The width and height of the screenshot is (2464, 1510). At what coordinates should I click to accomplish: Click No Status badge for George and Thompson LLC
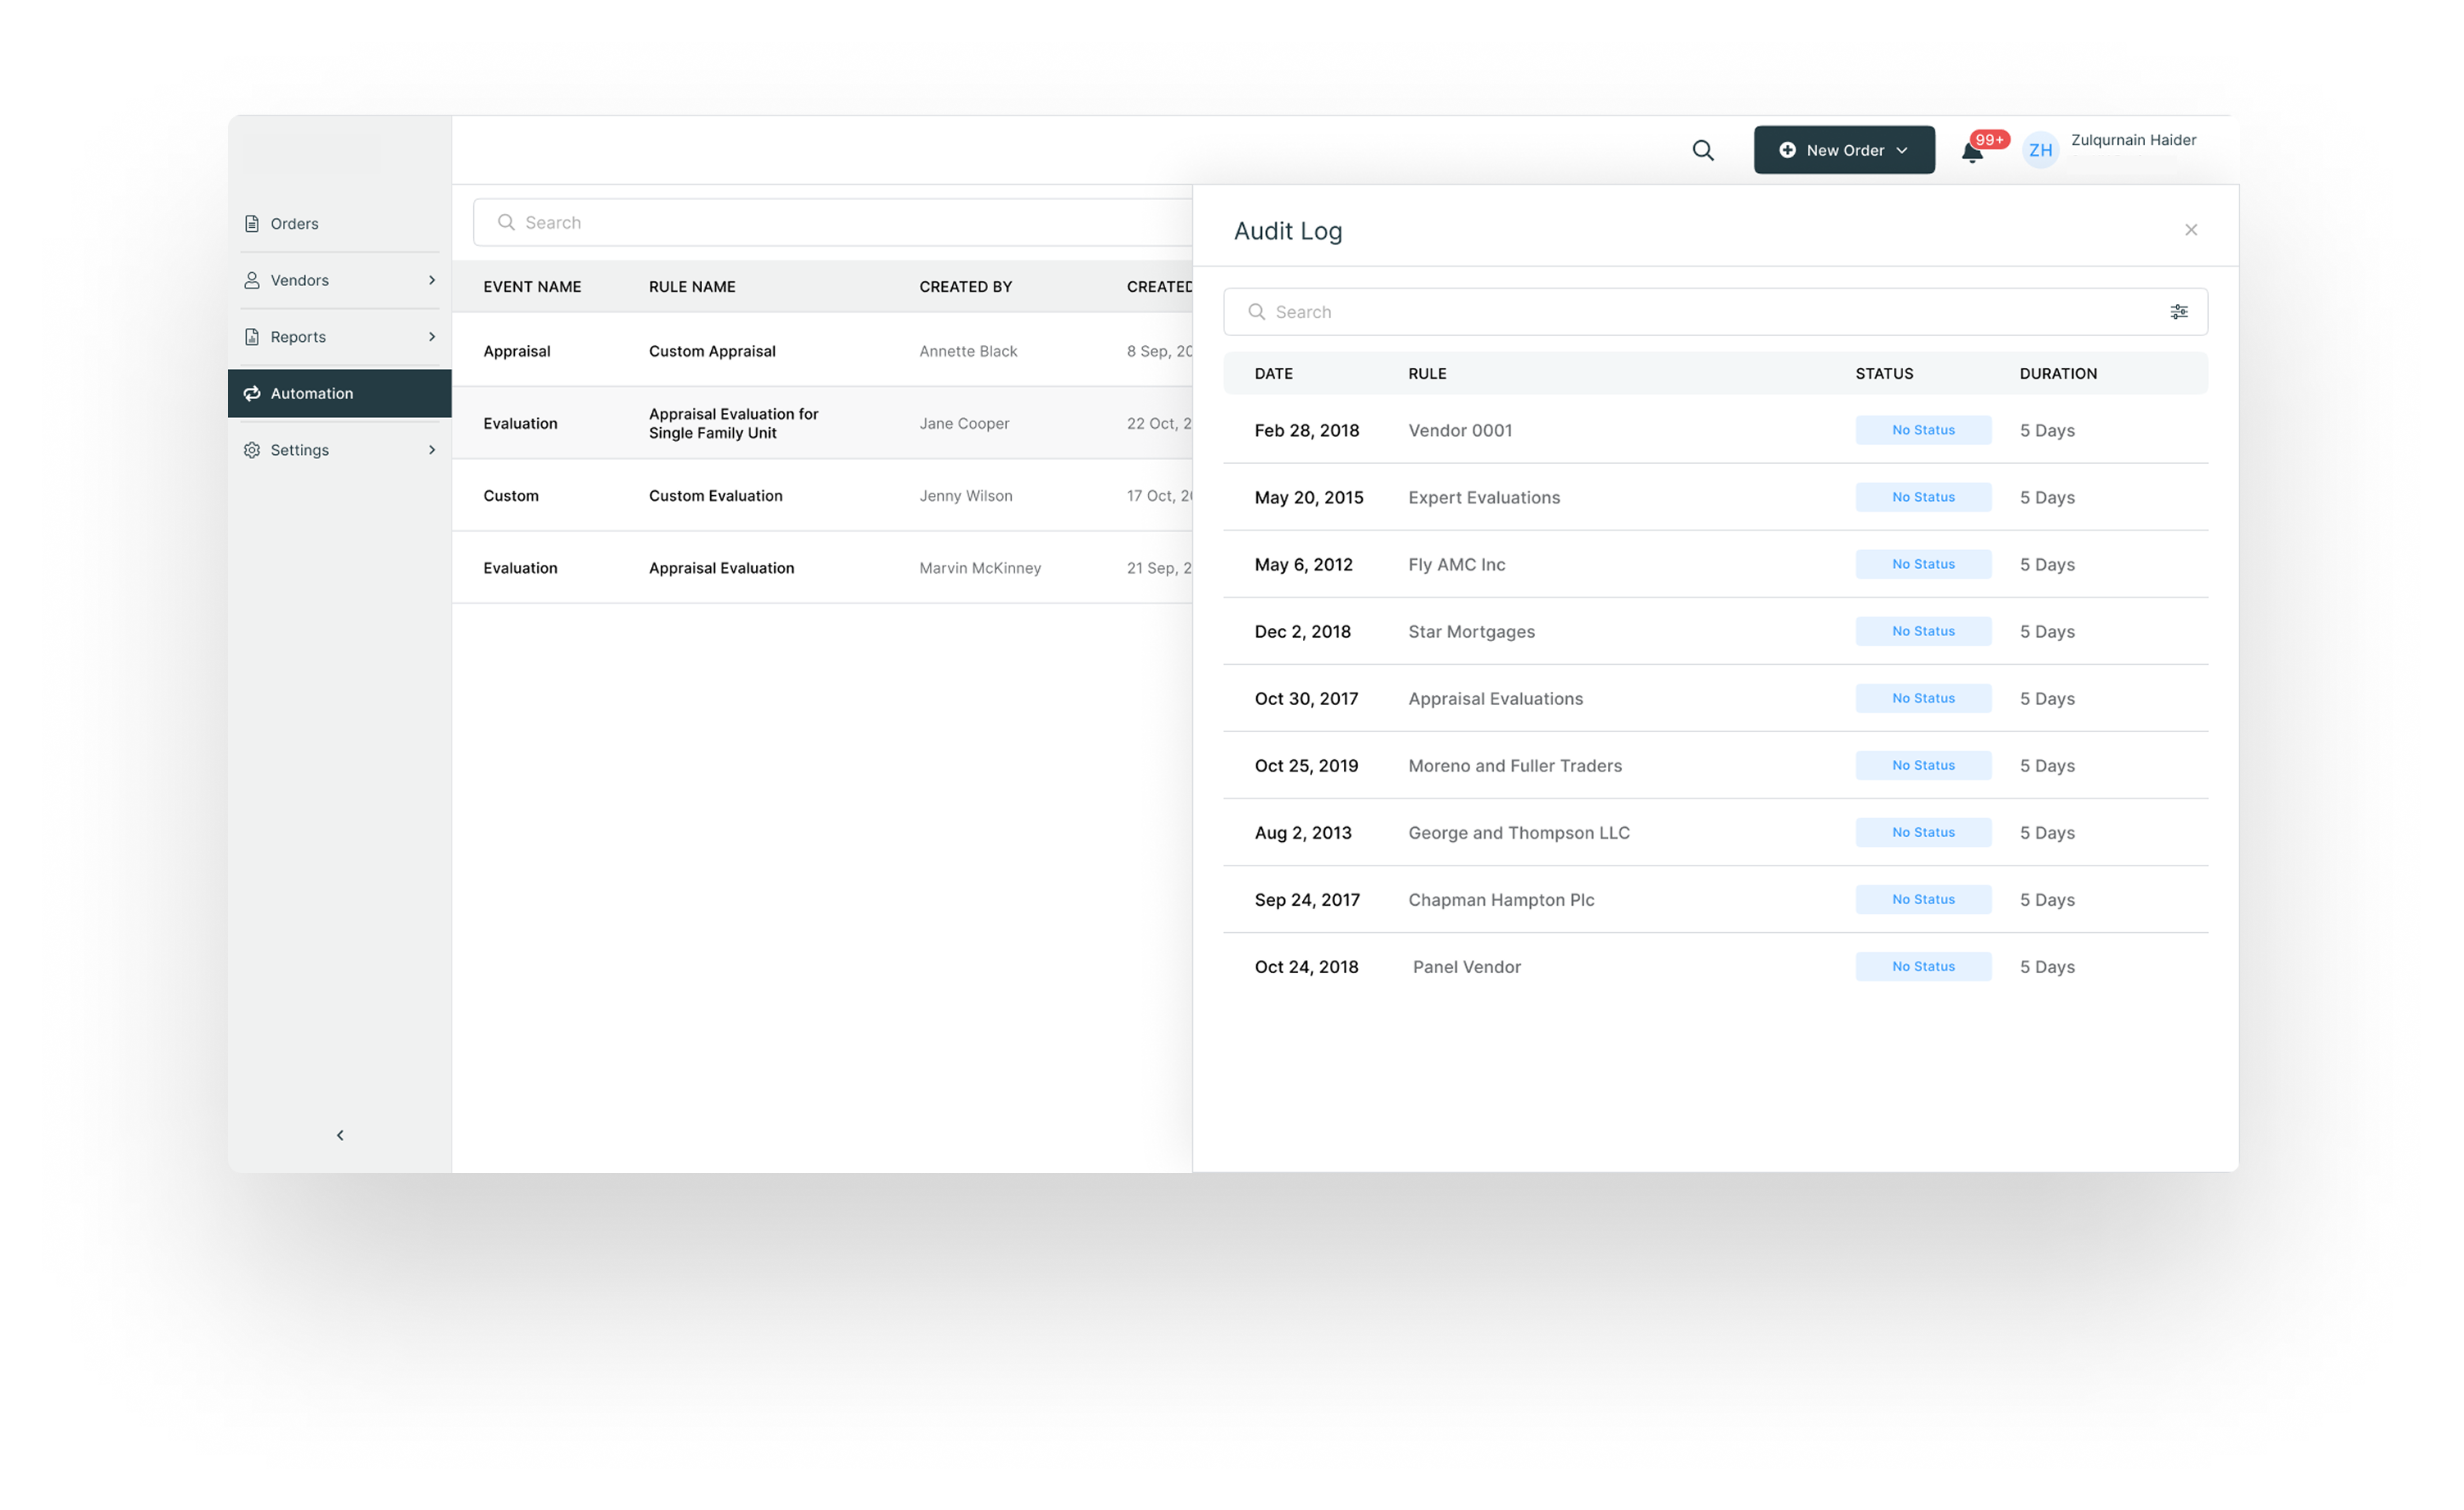point(1923,832)
